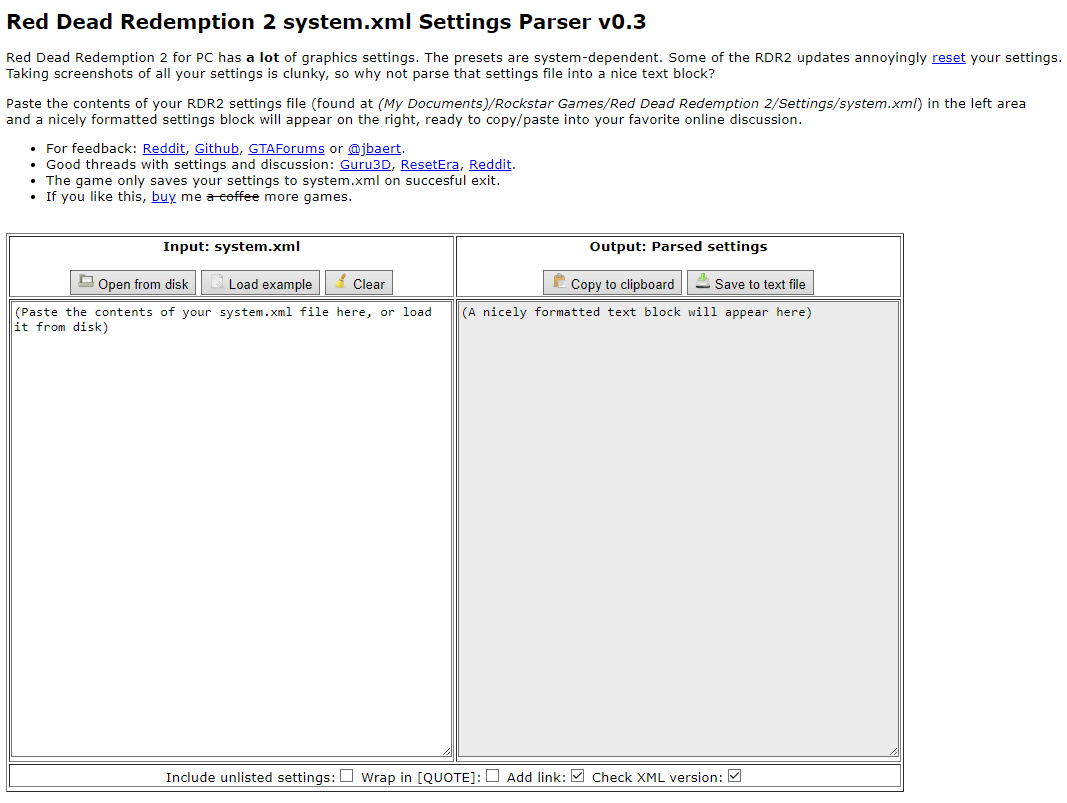Follow the buy link

(163, 197)
